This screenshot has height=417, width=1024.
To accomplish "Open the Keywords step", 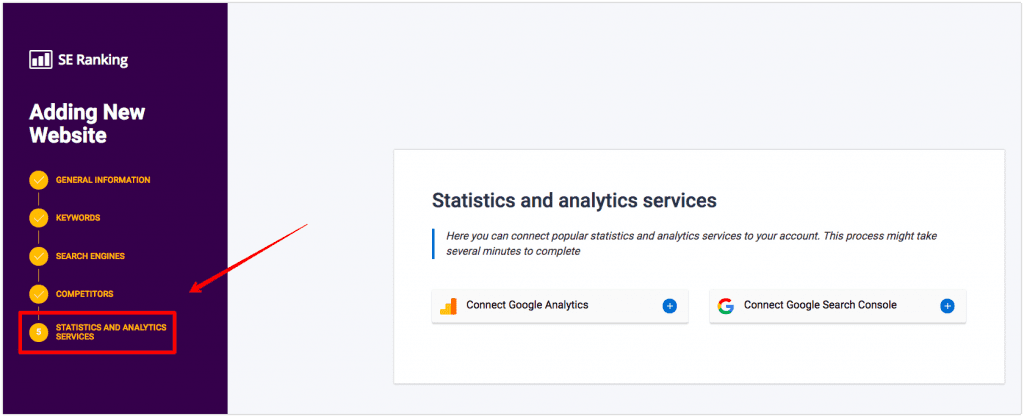I will tap(78, 218).
